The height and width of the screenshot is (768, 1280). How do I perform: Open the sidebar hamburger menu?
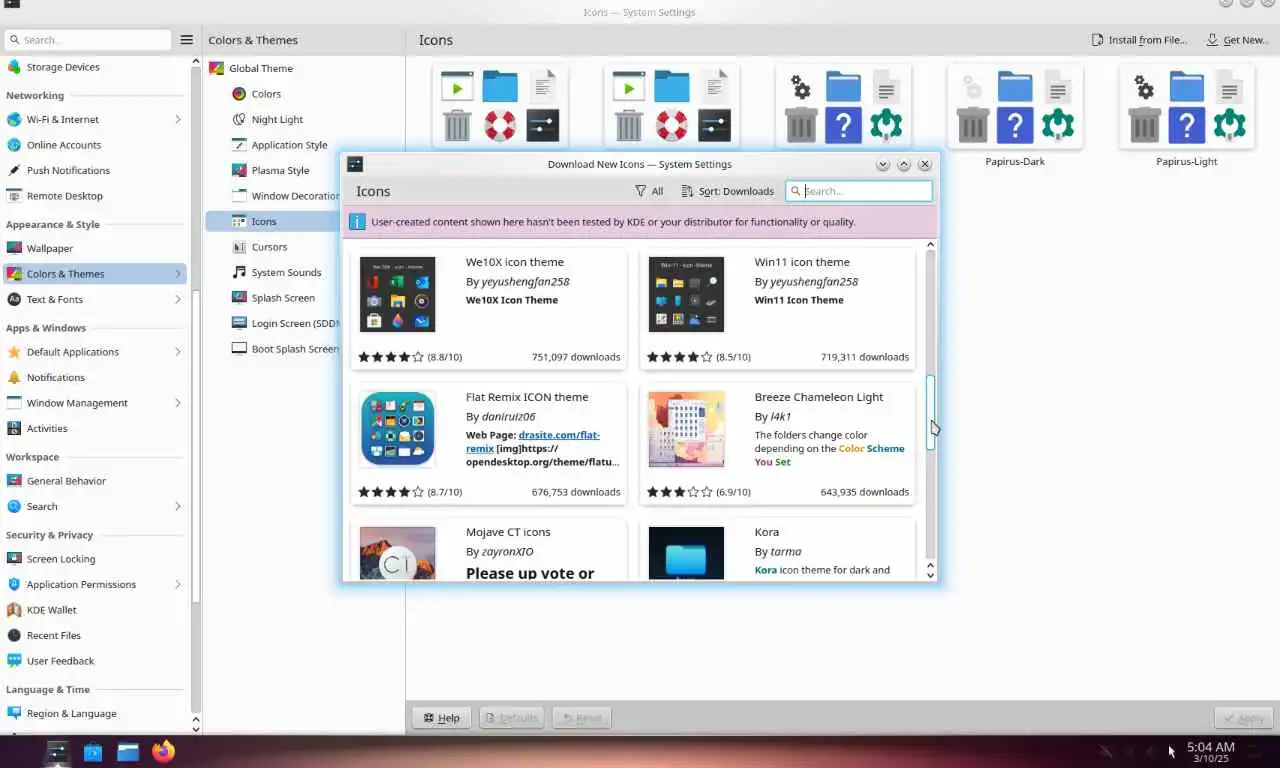186,40
